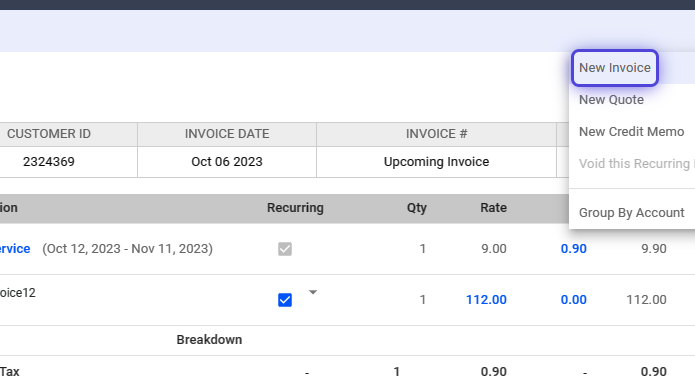695x377 pixels.
Task: Click the INVOICE DATE header cell
Action: point(227,134)
